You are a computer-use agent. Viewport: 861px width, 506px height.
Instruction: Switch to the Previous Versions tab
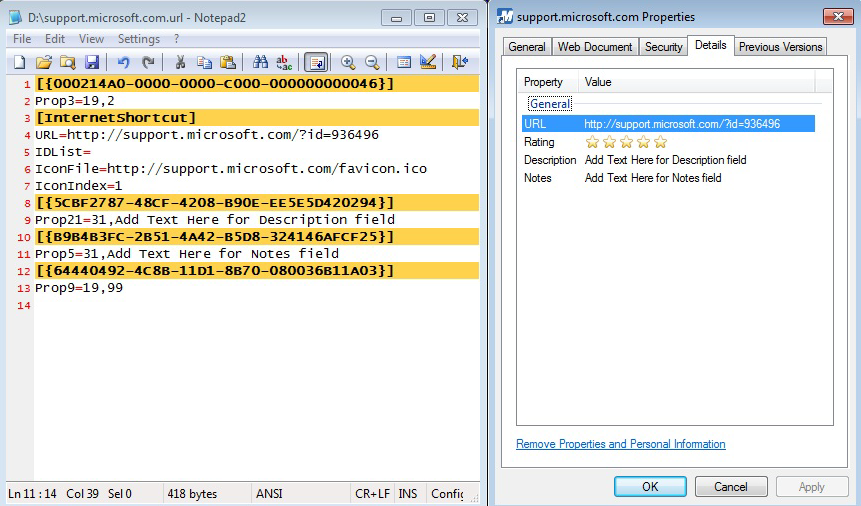point(780,47)
